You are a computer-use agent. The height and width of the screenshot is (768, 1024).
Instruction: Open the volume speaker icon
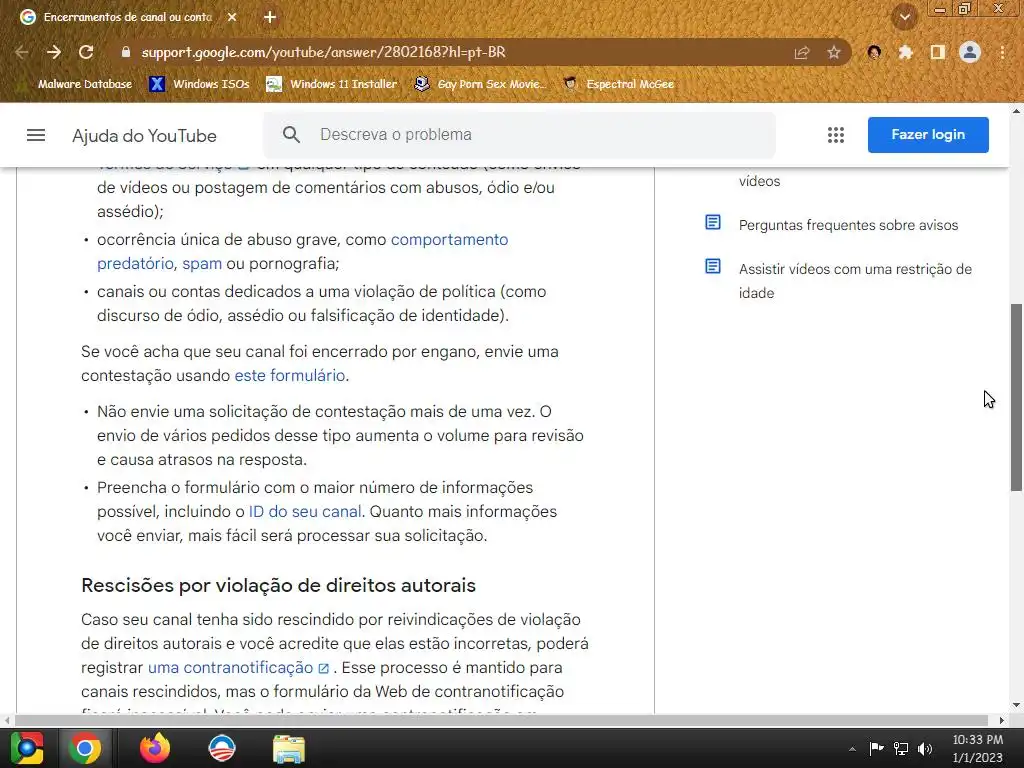coord(925,748)
